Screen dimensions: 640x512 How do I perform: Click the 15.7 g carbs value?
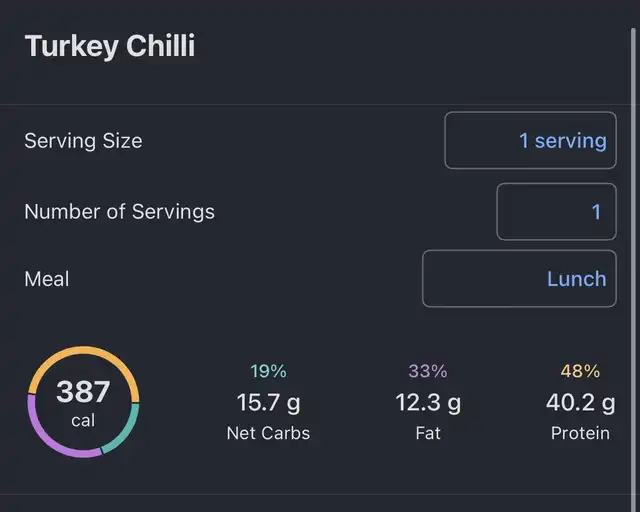click(x=268, y=403)
